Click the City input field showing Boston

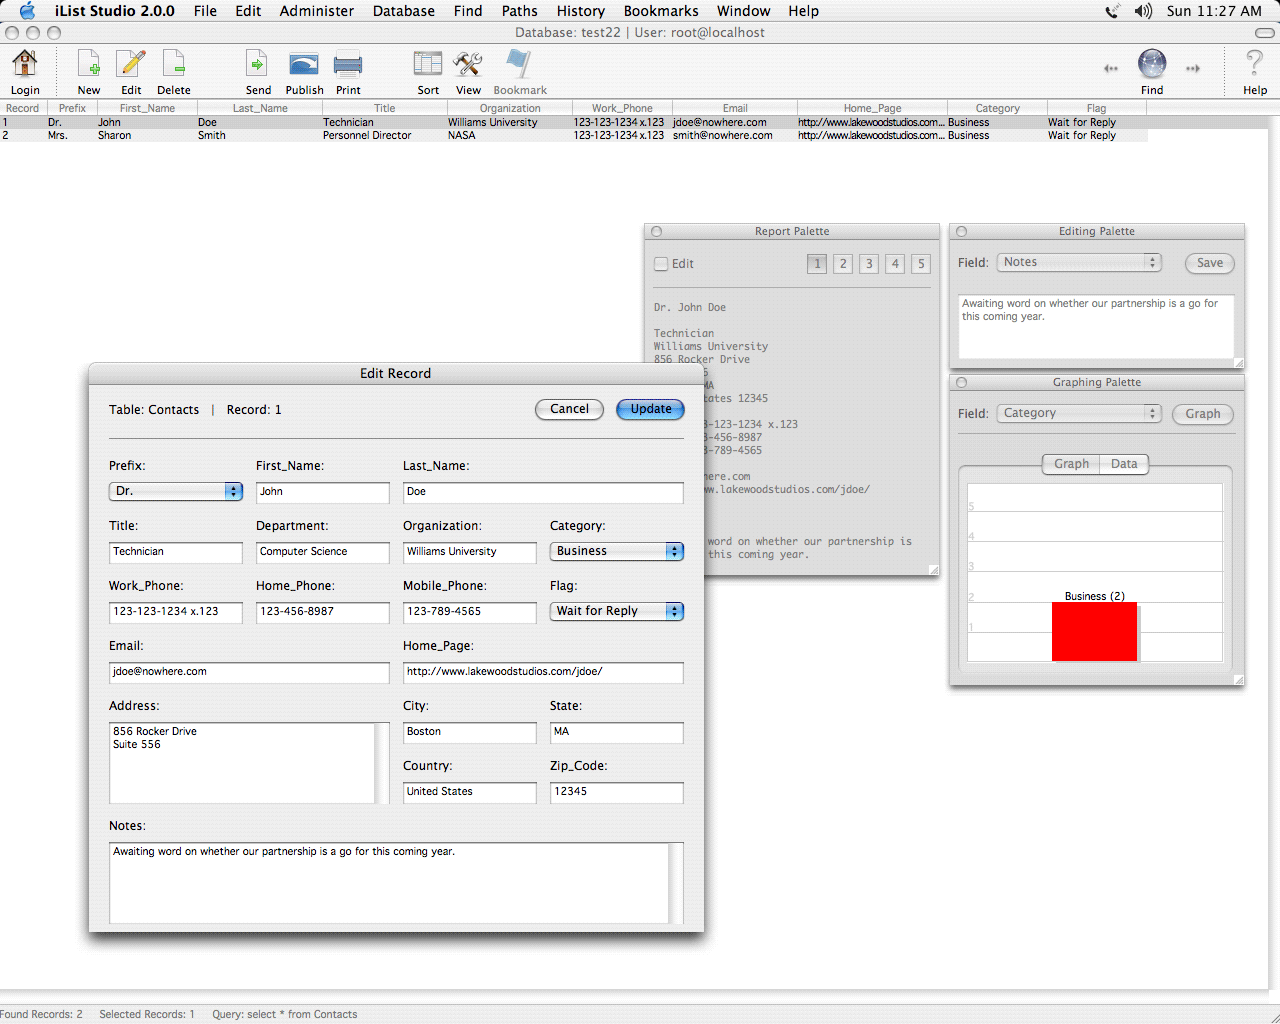click(469, 732)
